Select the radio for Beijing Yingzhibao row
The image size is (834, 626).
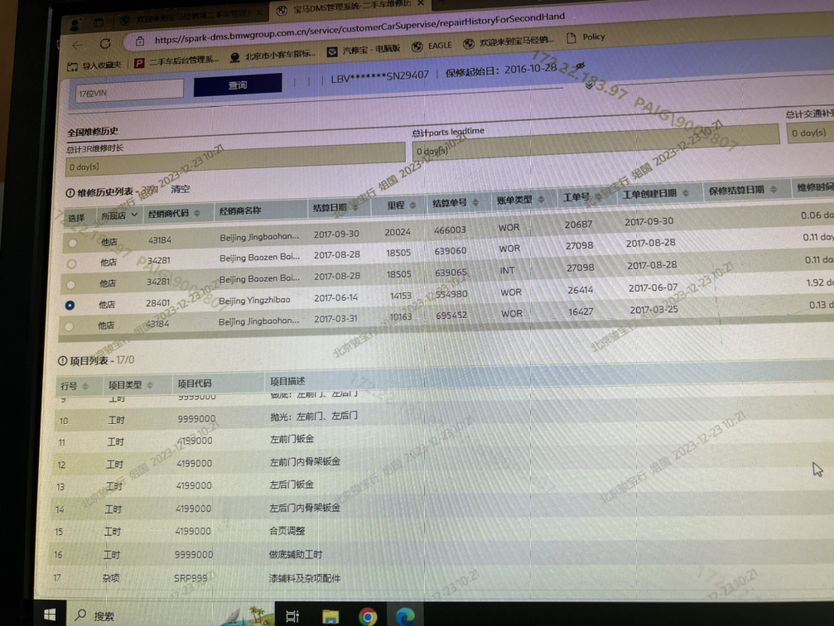point(70,305)
